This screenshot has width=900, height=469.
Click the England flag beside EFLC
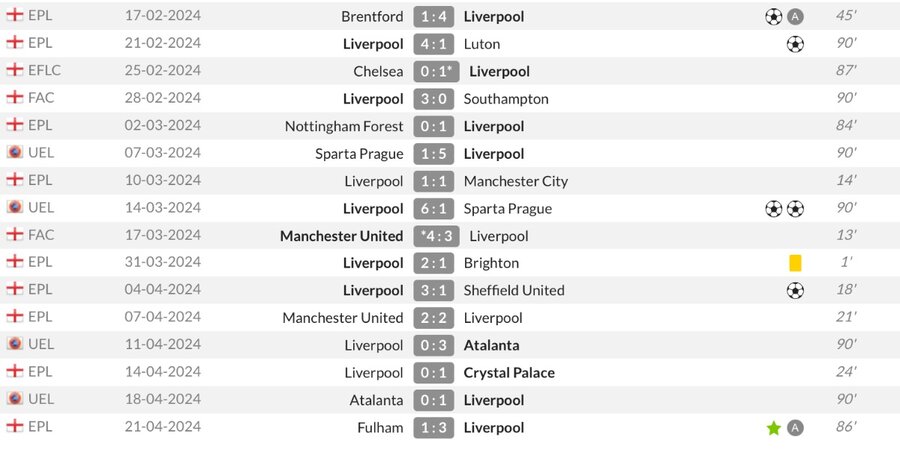coord(15,70)
